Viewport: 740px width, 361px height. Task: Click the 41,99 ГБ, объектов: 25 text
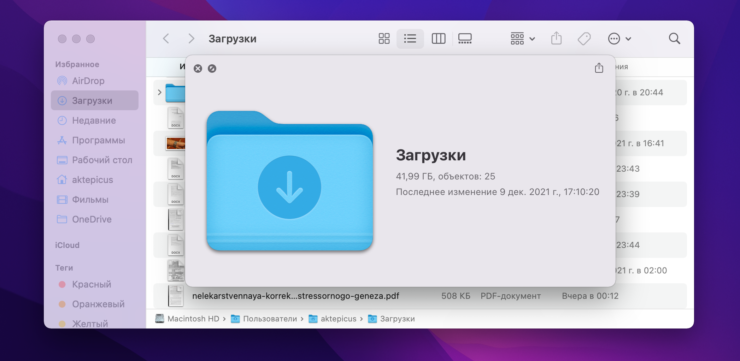tap(445, 176)
